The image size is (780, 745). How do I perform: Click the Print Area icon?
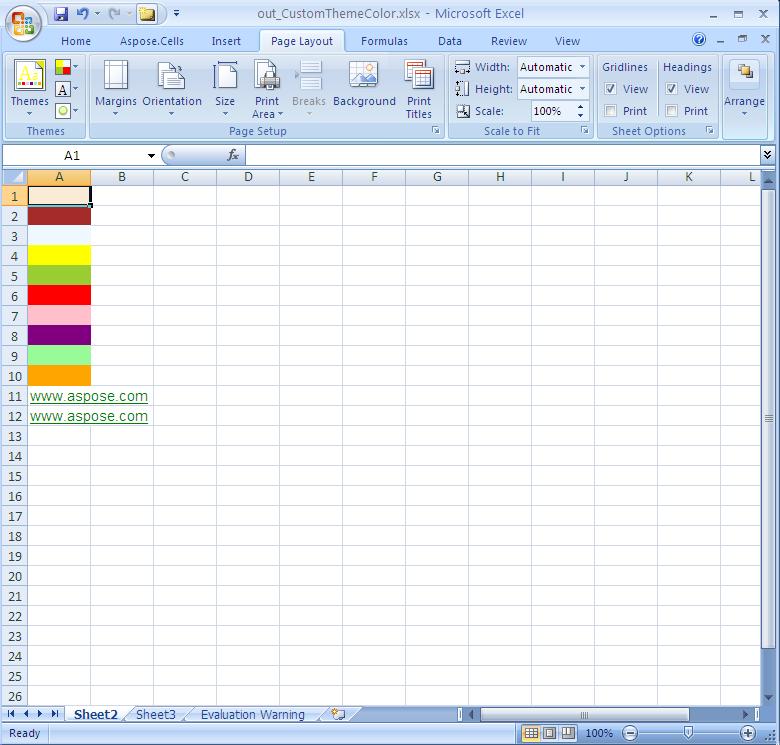pos(267,78)
